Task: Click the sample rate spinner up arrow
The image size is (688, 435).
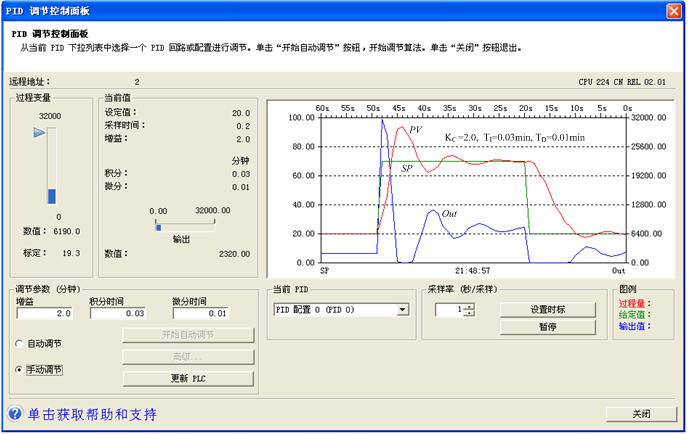Action: tap(469, 307)
